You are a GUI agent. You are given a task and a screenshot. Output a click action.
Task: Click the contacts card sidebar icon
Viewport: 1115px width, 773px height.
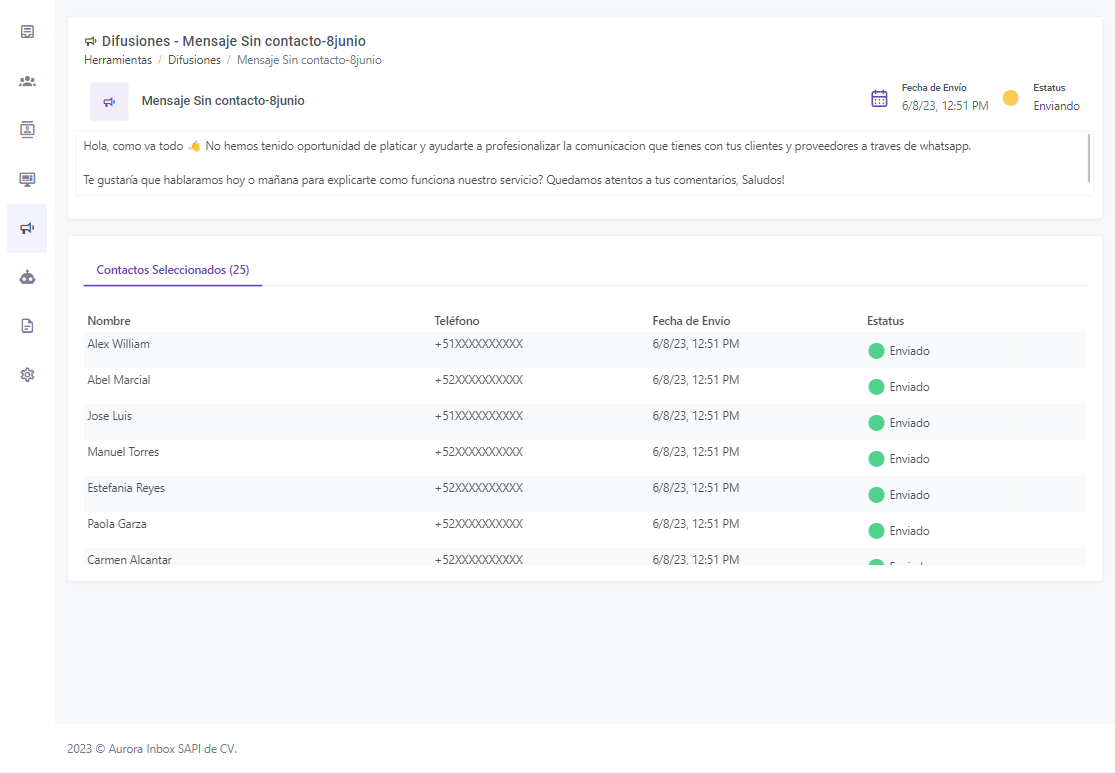pyautogui.click(x=27, y=129)
